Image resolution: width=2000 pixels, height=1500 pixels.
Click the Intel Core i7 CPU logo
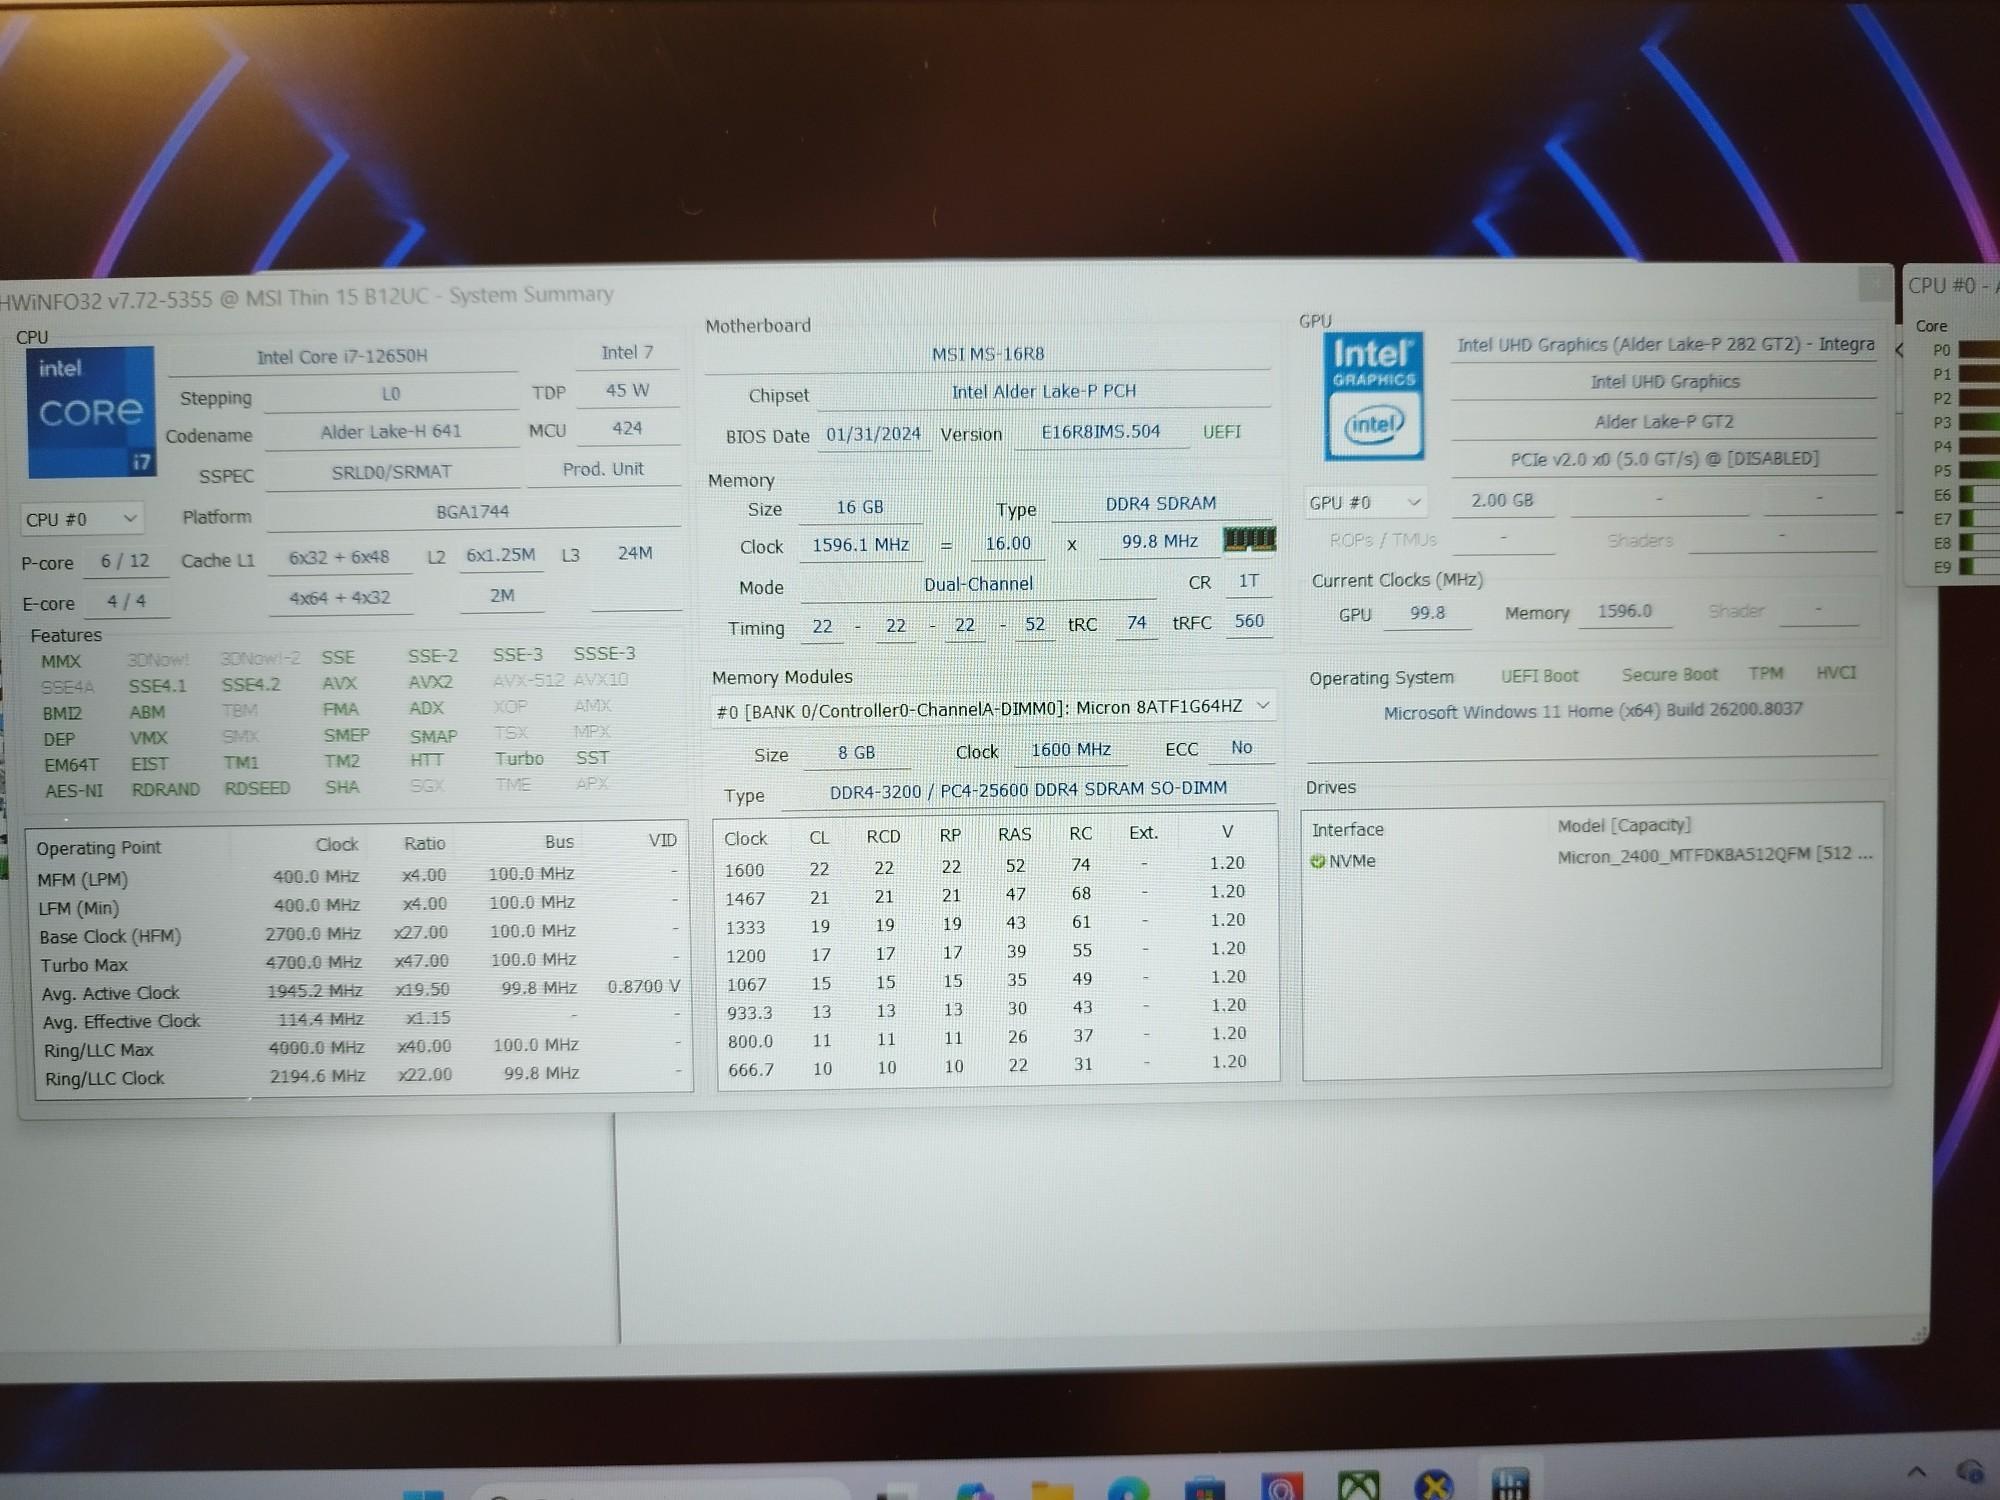(90, 411)
